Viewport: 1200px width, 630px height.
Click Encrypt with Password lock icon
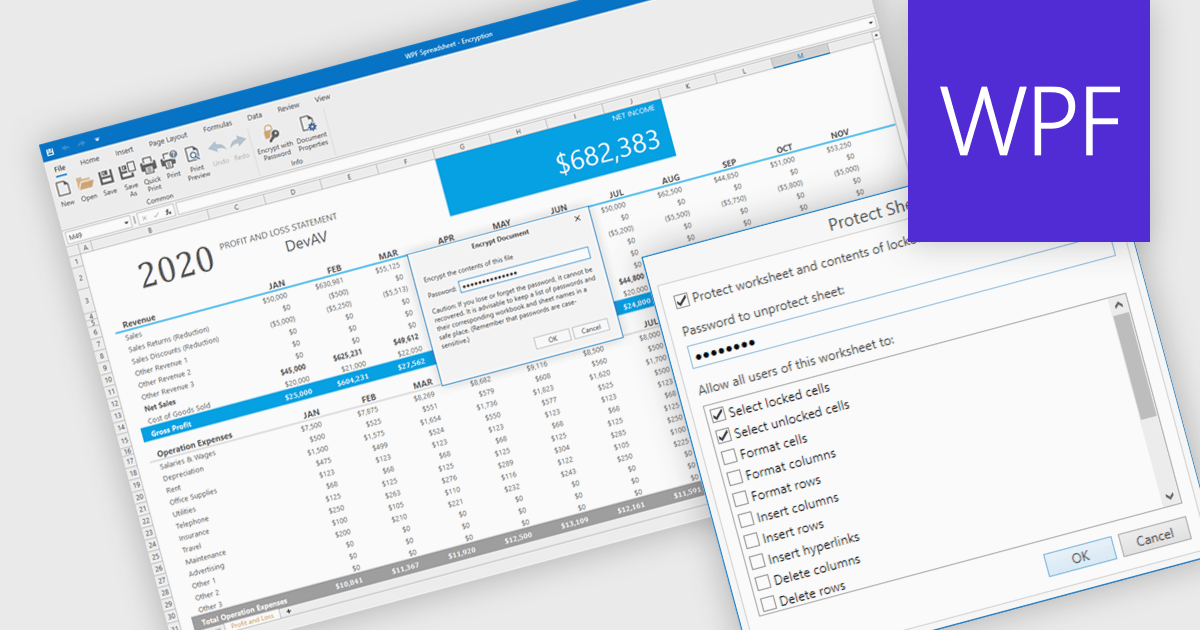pos(270,132)
